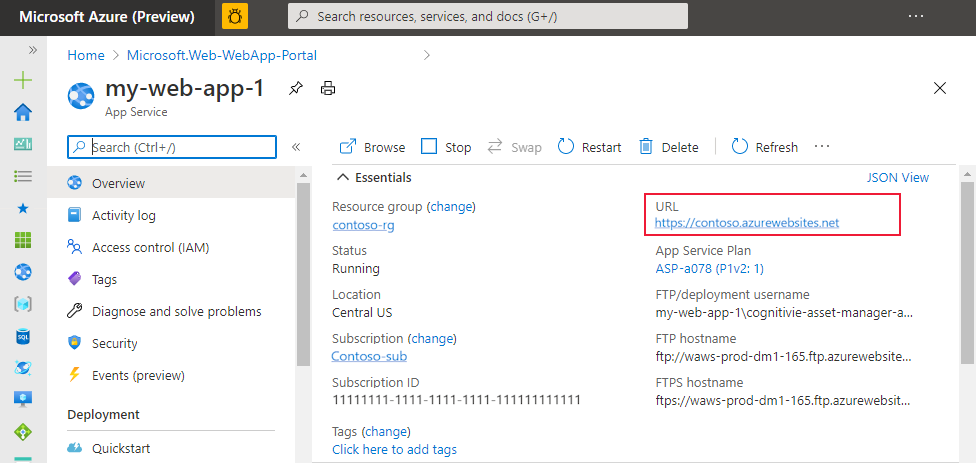This screenshot has width=976, height=463.
Task: Click the print icon beside app title
Action: pos(328,89)
